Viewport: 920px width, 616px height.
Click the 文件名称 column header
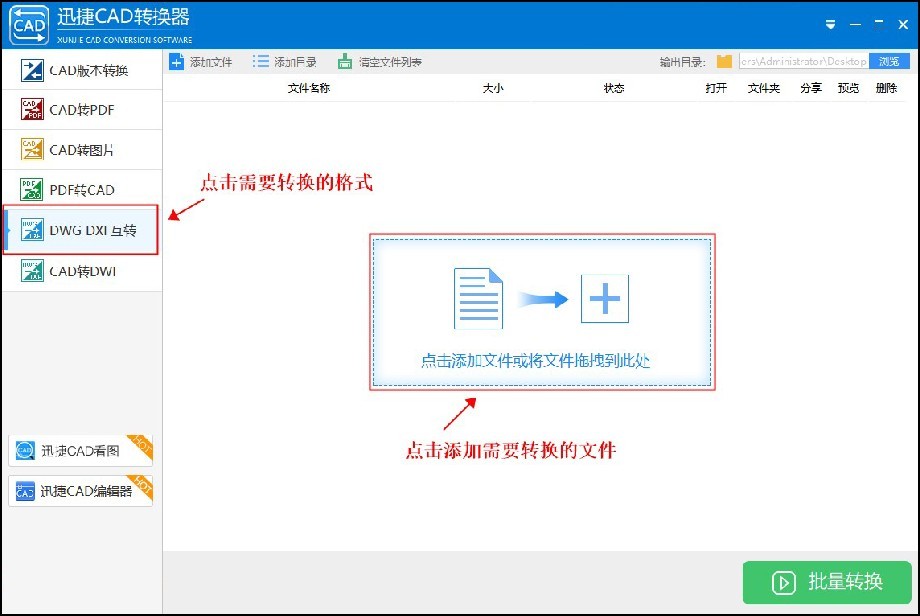click(309, 88)
